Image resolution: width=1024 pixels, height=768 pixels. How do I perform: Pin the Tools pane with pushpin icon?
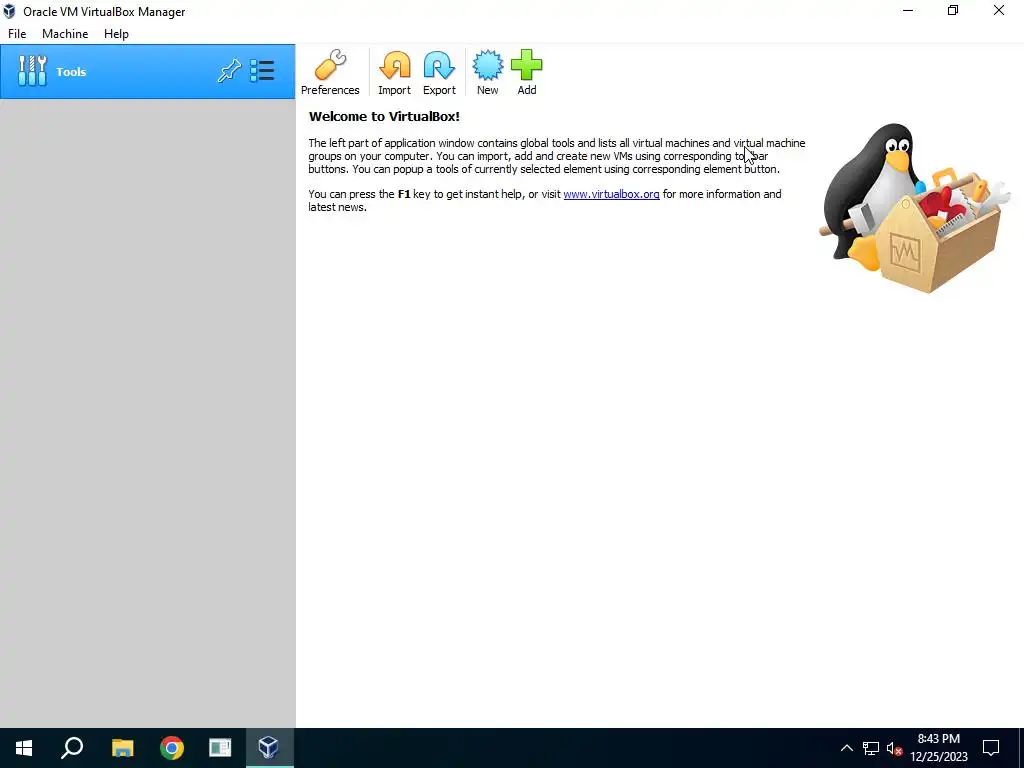point(229,71)
